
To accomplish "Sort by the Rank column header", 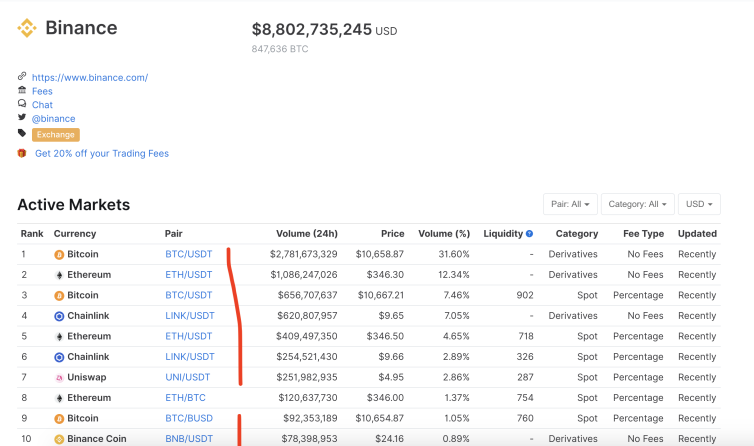I will click(32, 233).
